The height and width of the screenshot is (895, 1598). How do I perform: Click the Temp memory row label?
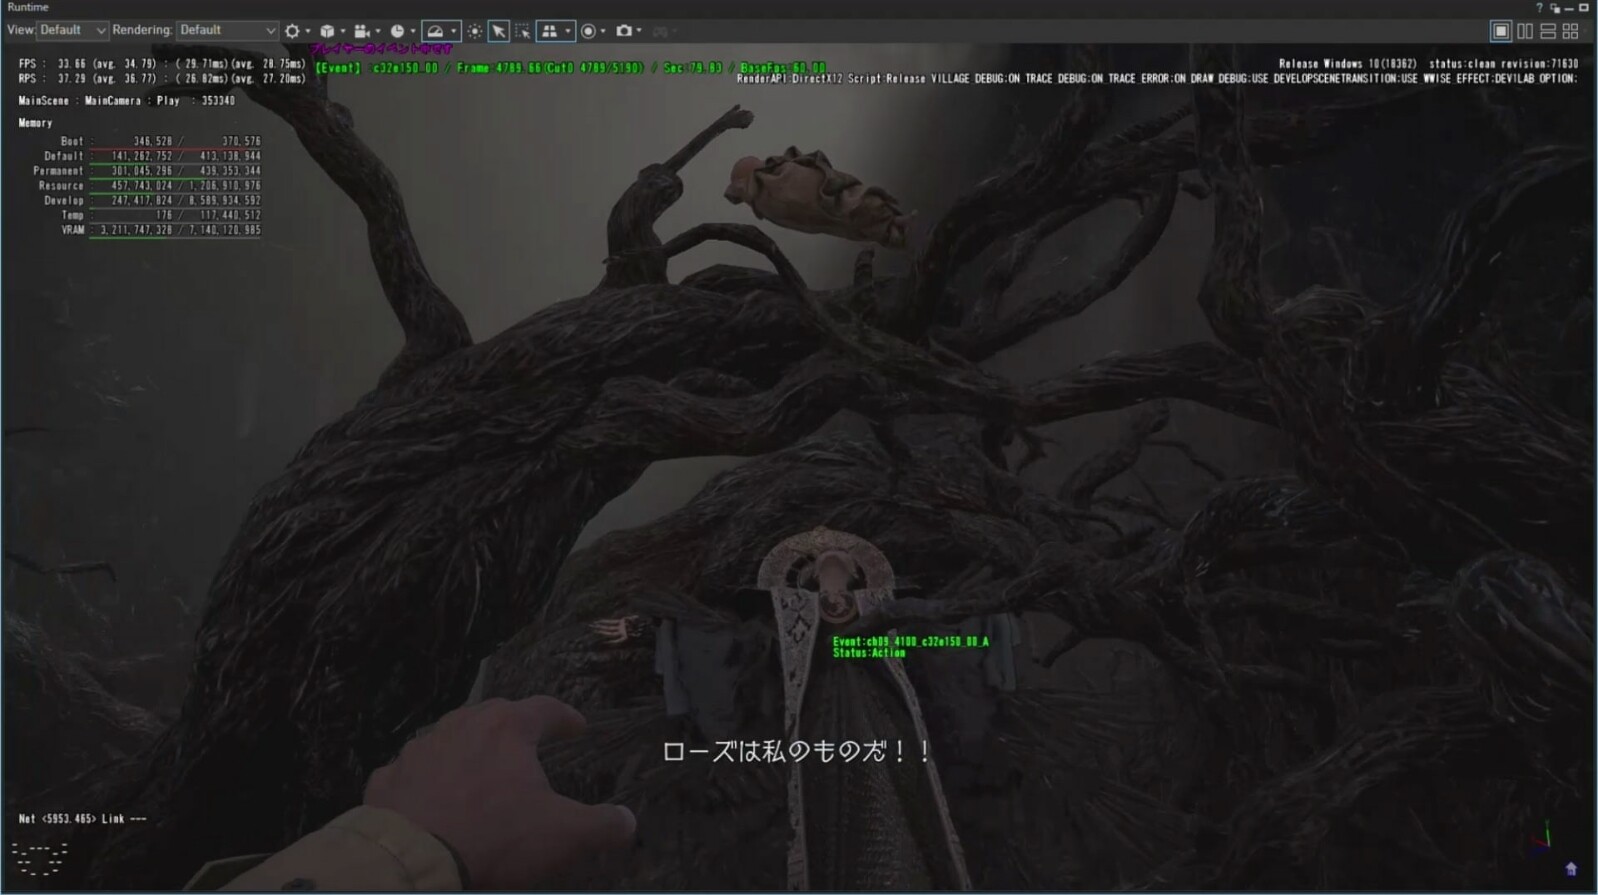coord(73,215)
